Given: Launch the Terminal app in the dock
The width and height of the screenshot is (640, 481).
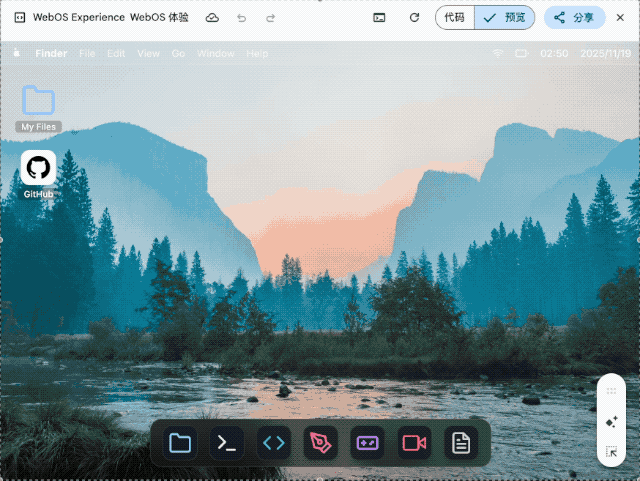Looking at the screenshot, I should tap(227, 442).
